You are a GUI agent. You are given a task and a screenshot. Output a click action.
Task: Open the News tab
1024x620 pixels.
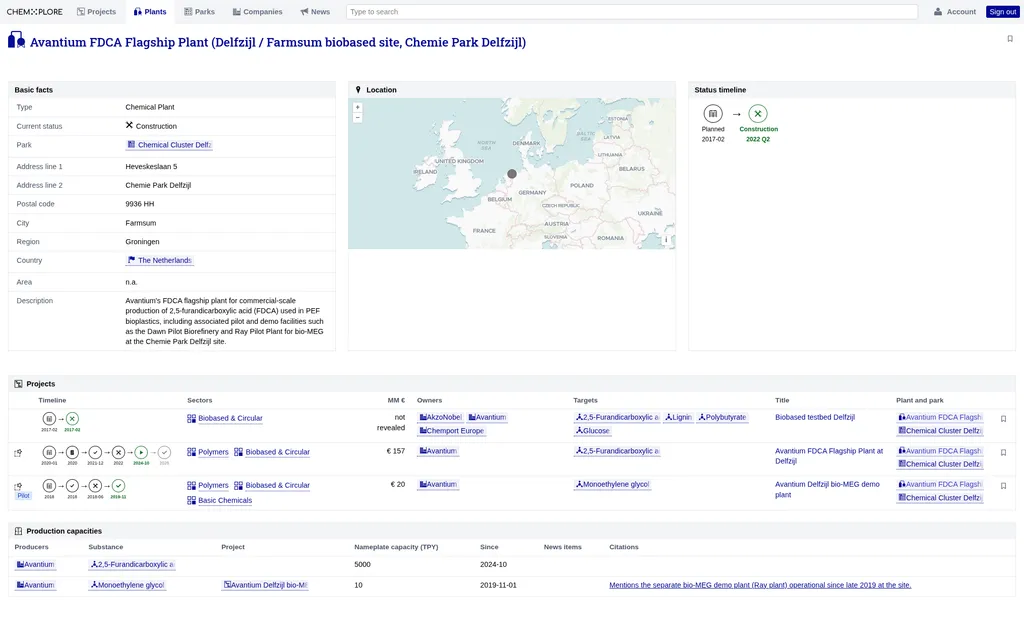(315, 12)
